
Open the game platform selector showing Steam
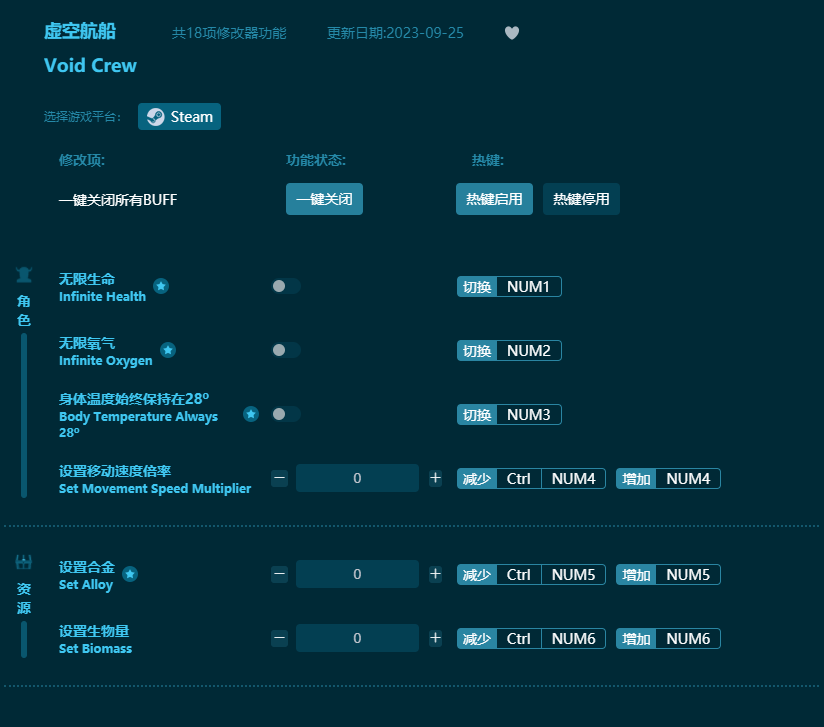(x=179, y=116)
